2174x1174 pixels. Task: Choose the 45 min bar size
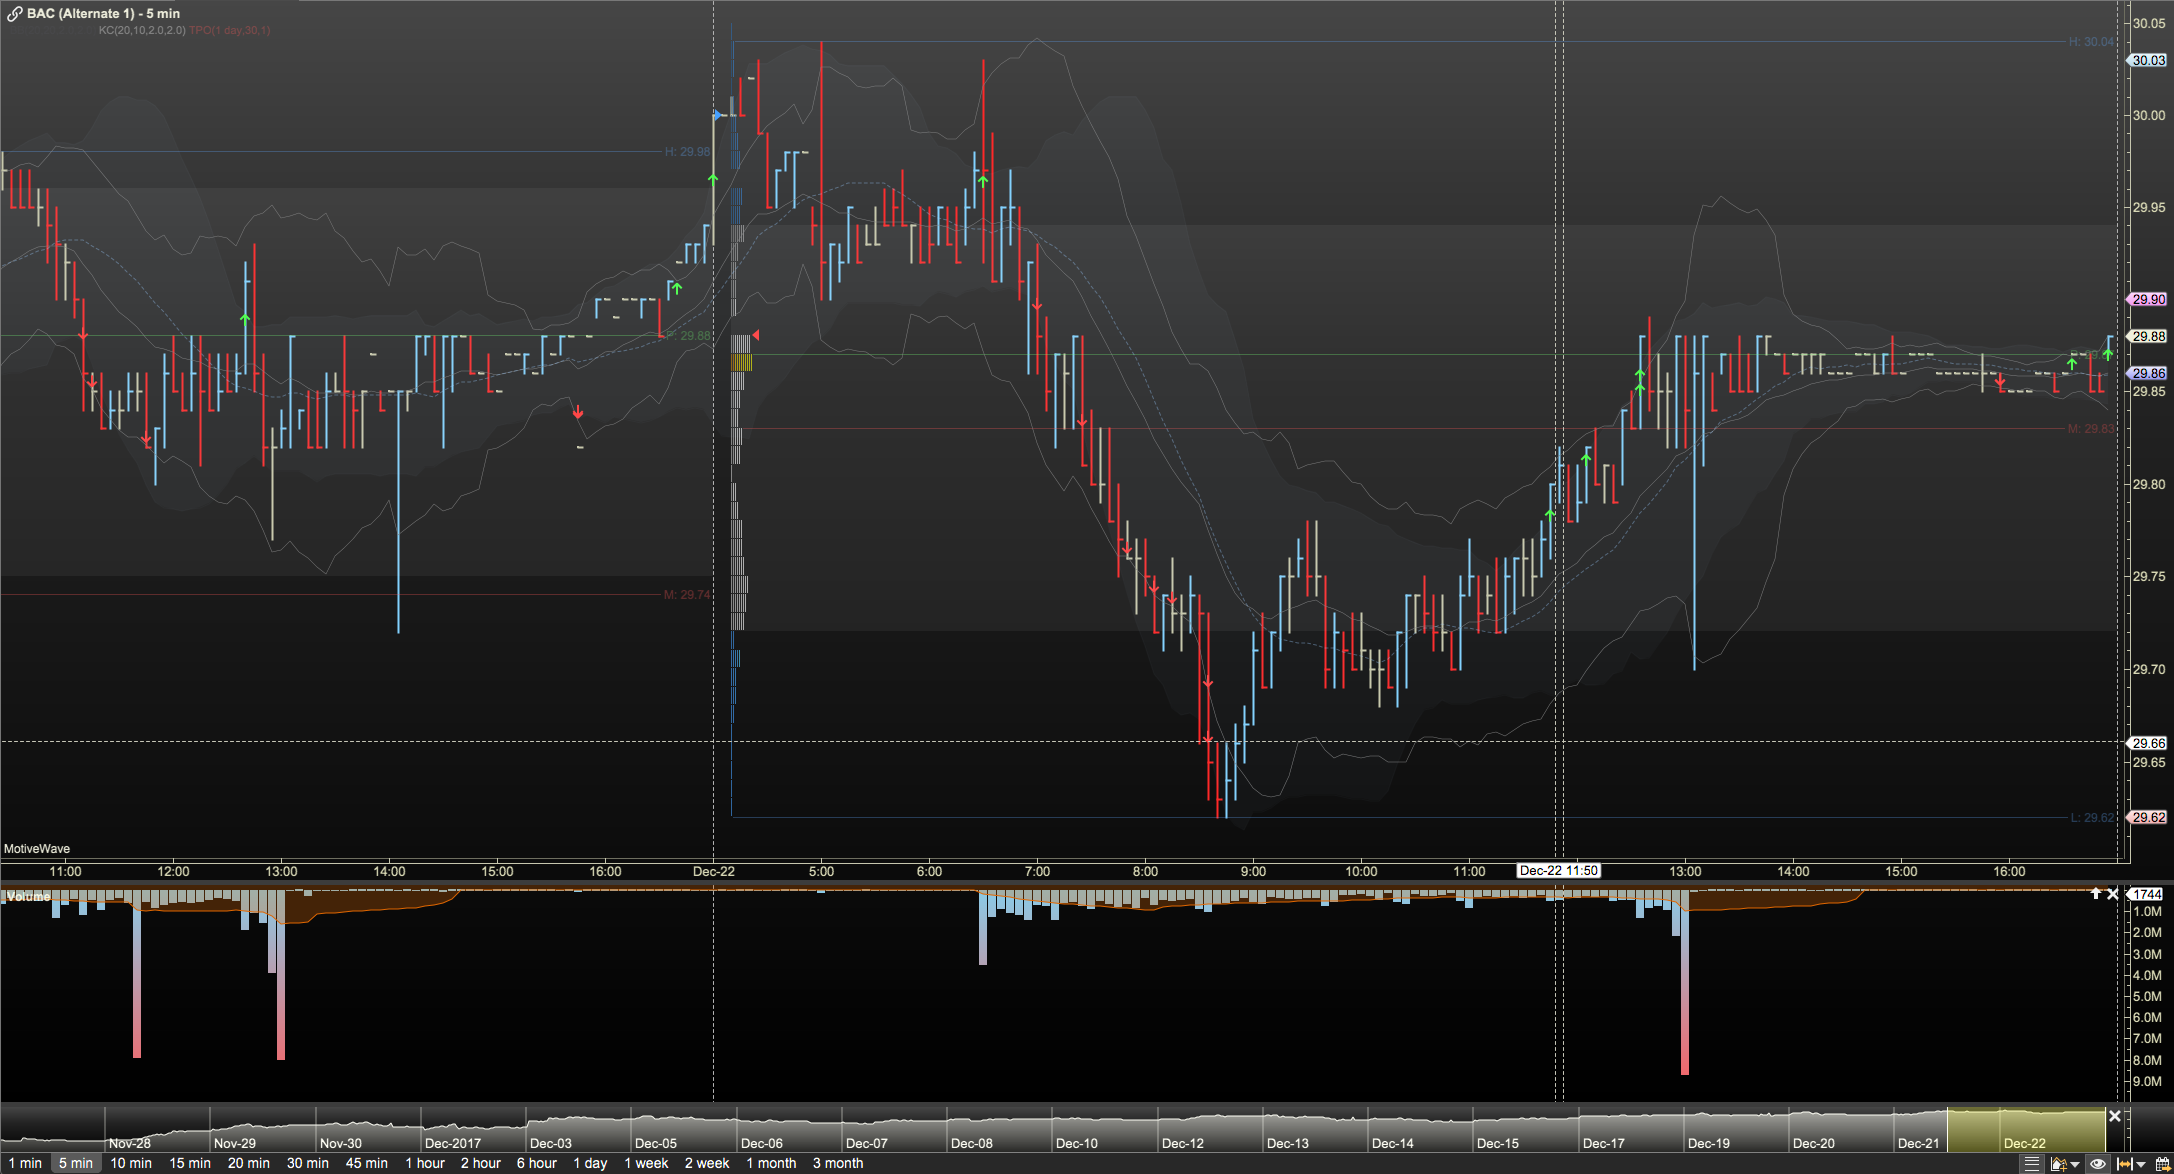367,1163
